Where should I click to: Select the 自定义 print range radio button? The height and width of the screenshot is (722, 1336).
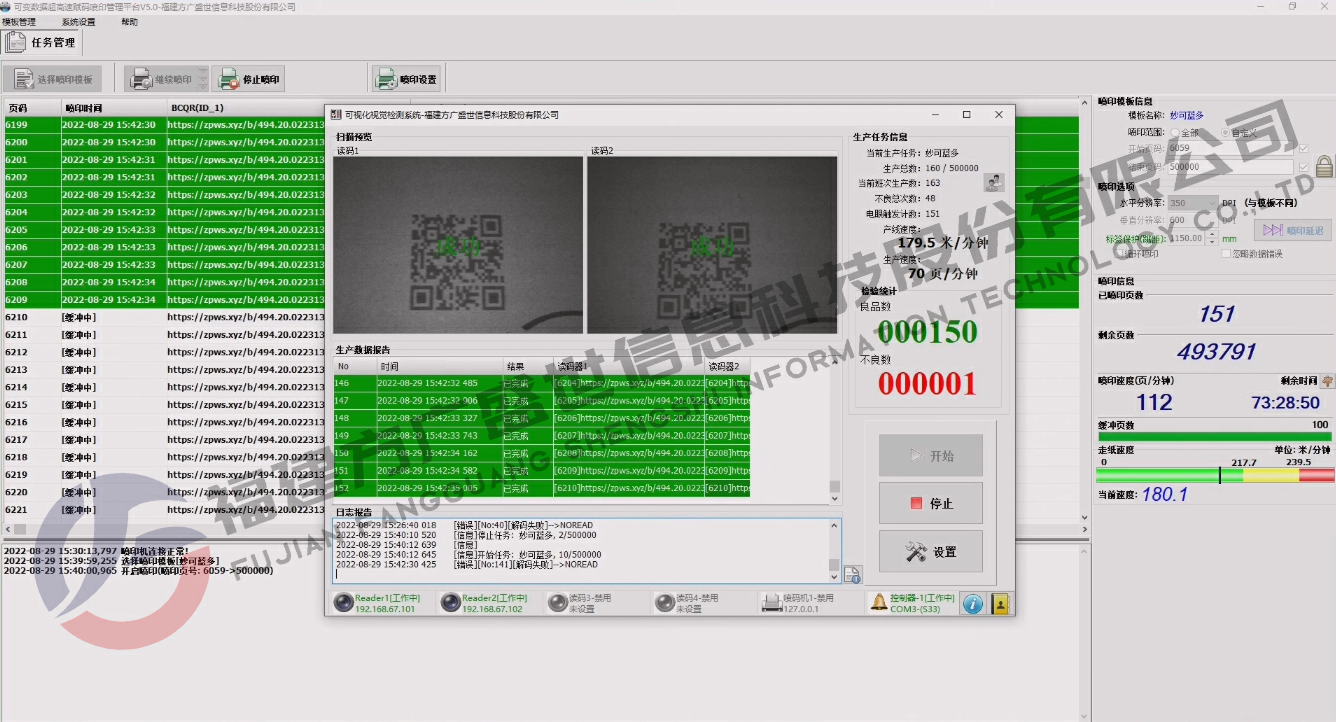coord(1226,132)
